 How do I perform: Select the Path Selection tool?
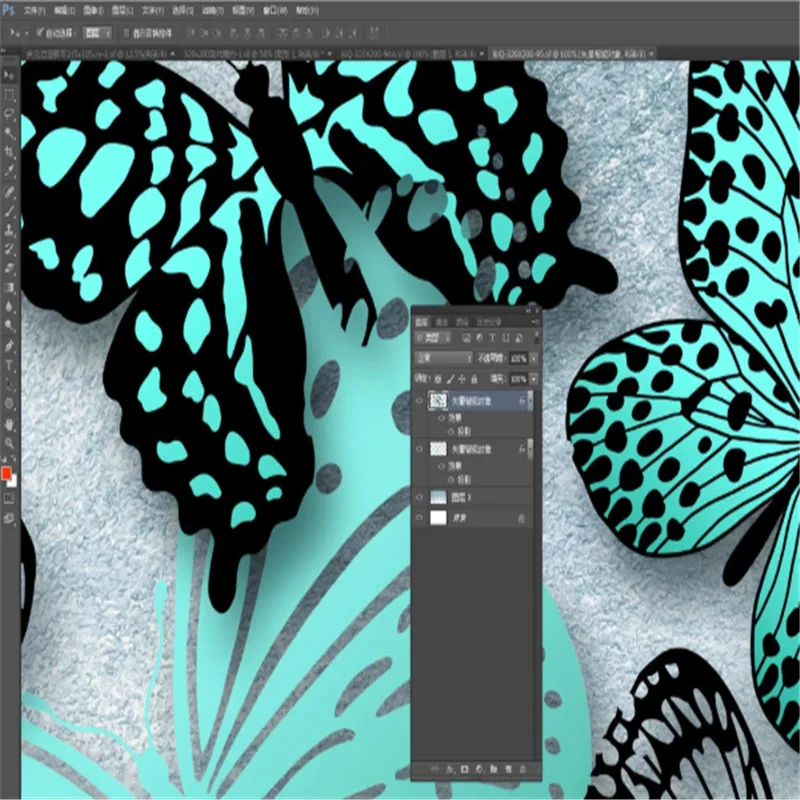pyautogui.click(x=9, y=385)
